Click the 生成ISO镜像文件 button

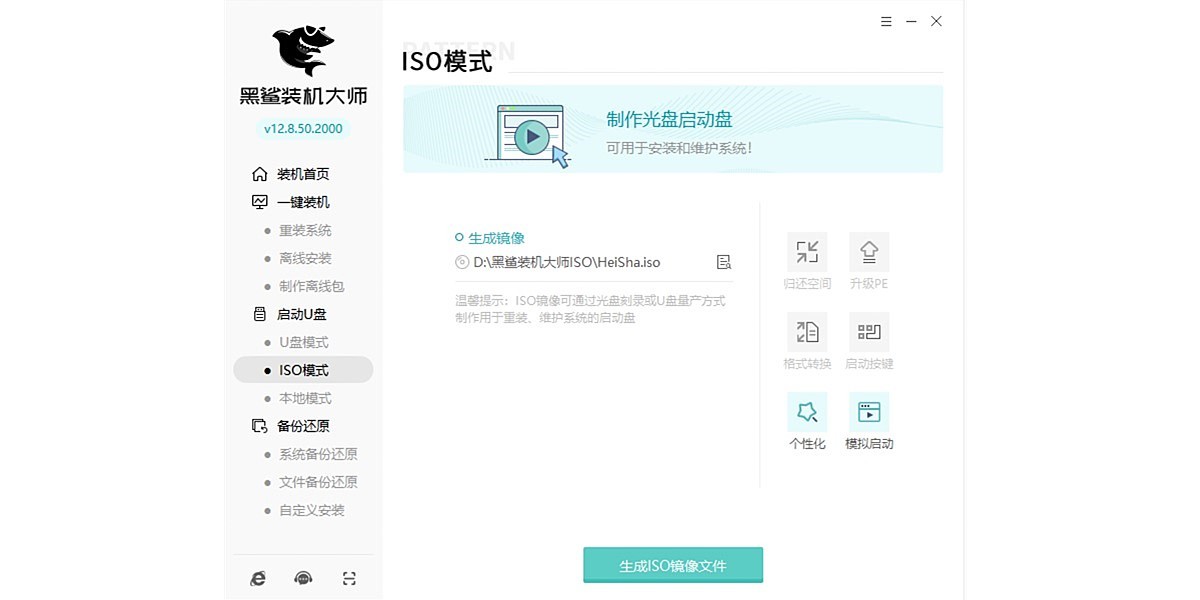(x=673, y=565)
